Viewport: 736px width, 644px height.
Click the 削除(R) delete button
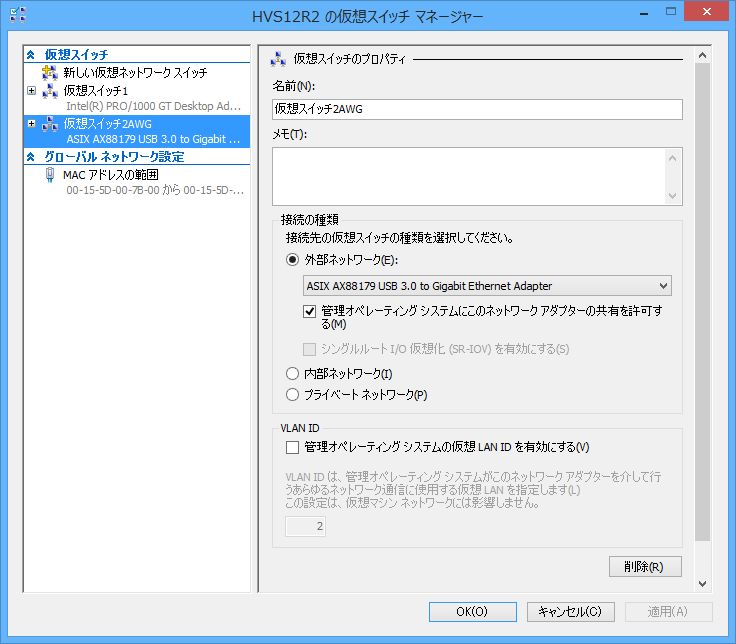644,567
